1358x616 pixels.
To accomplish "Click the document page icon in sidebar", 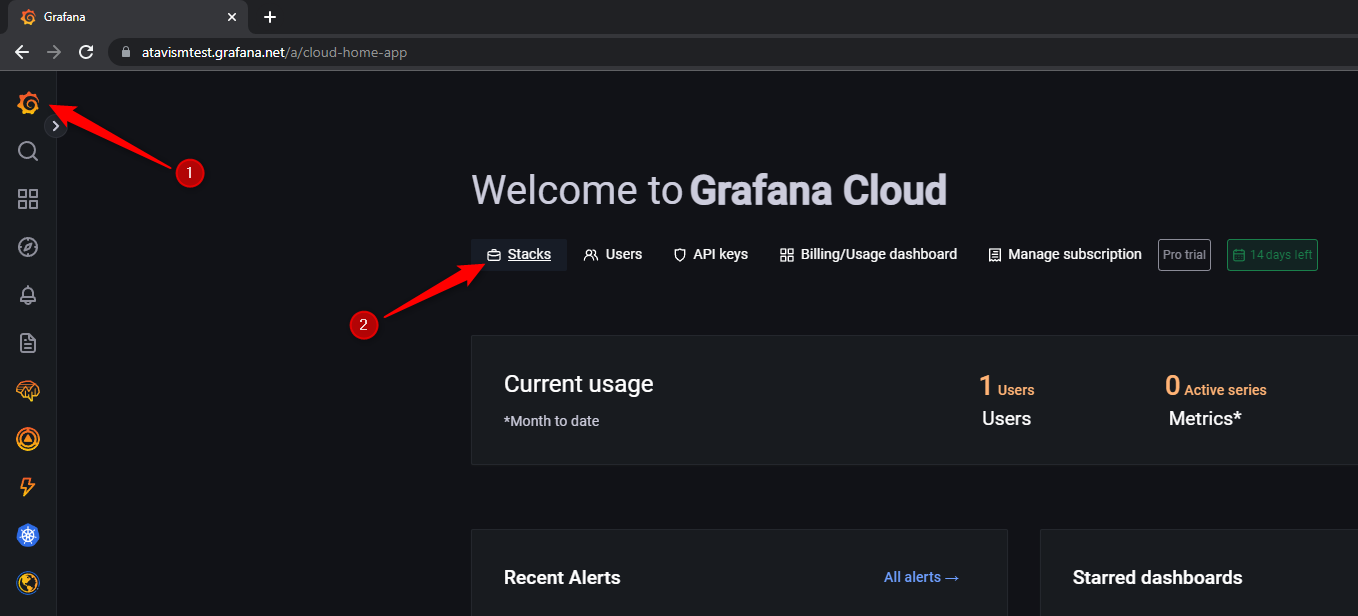I will pos(28,343).
